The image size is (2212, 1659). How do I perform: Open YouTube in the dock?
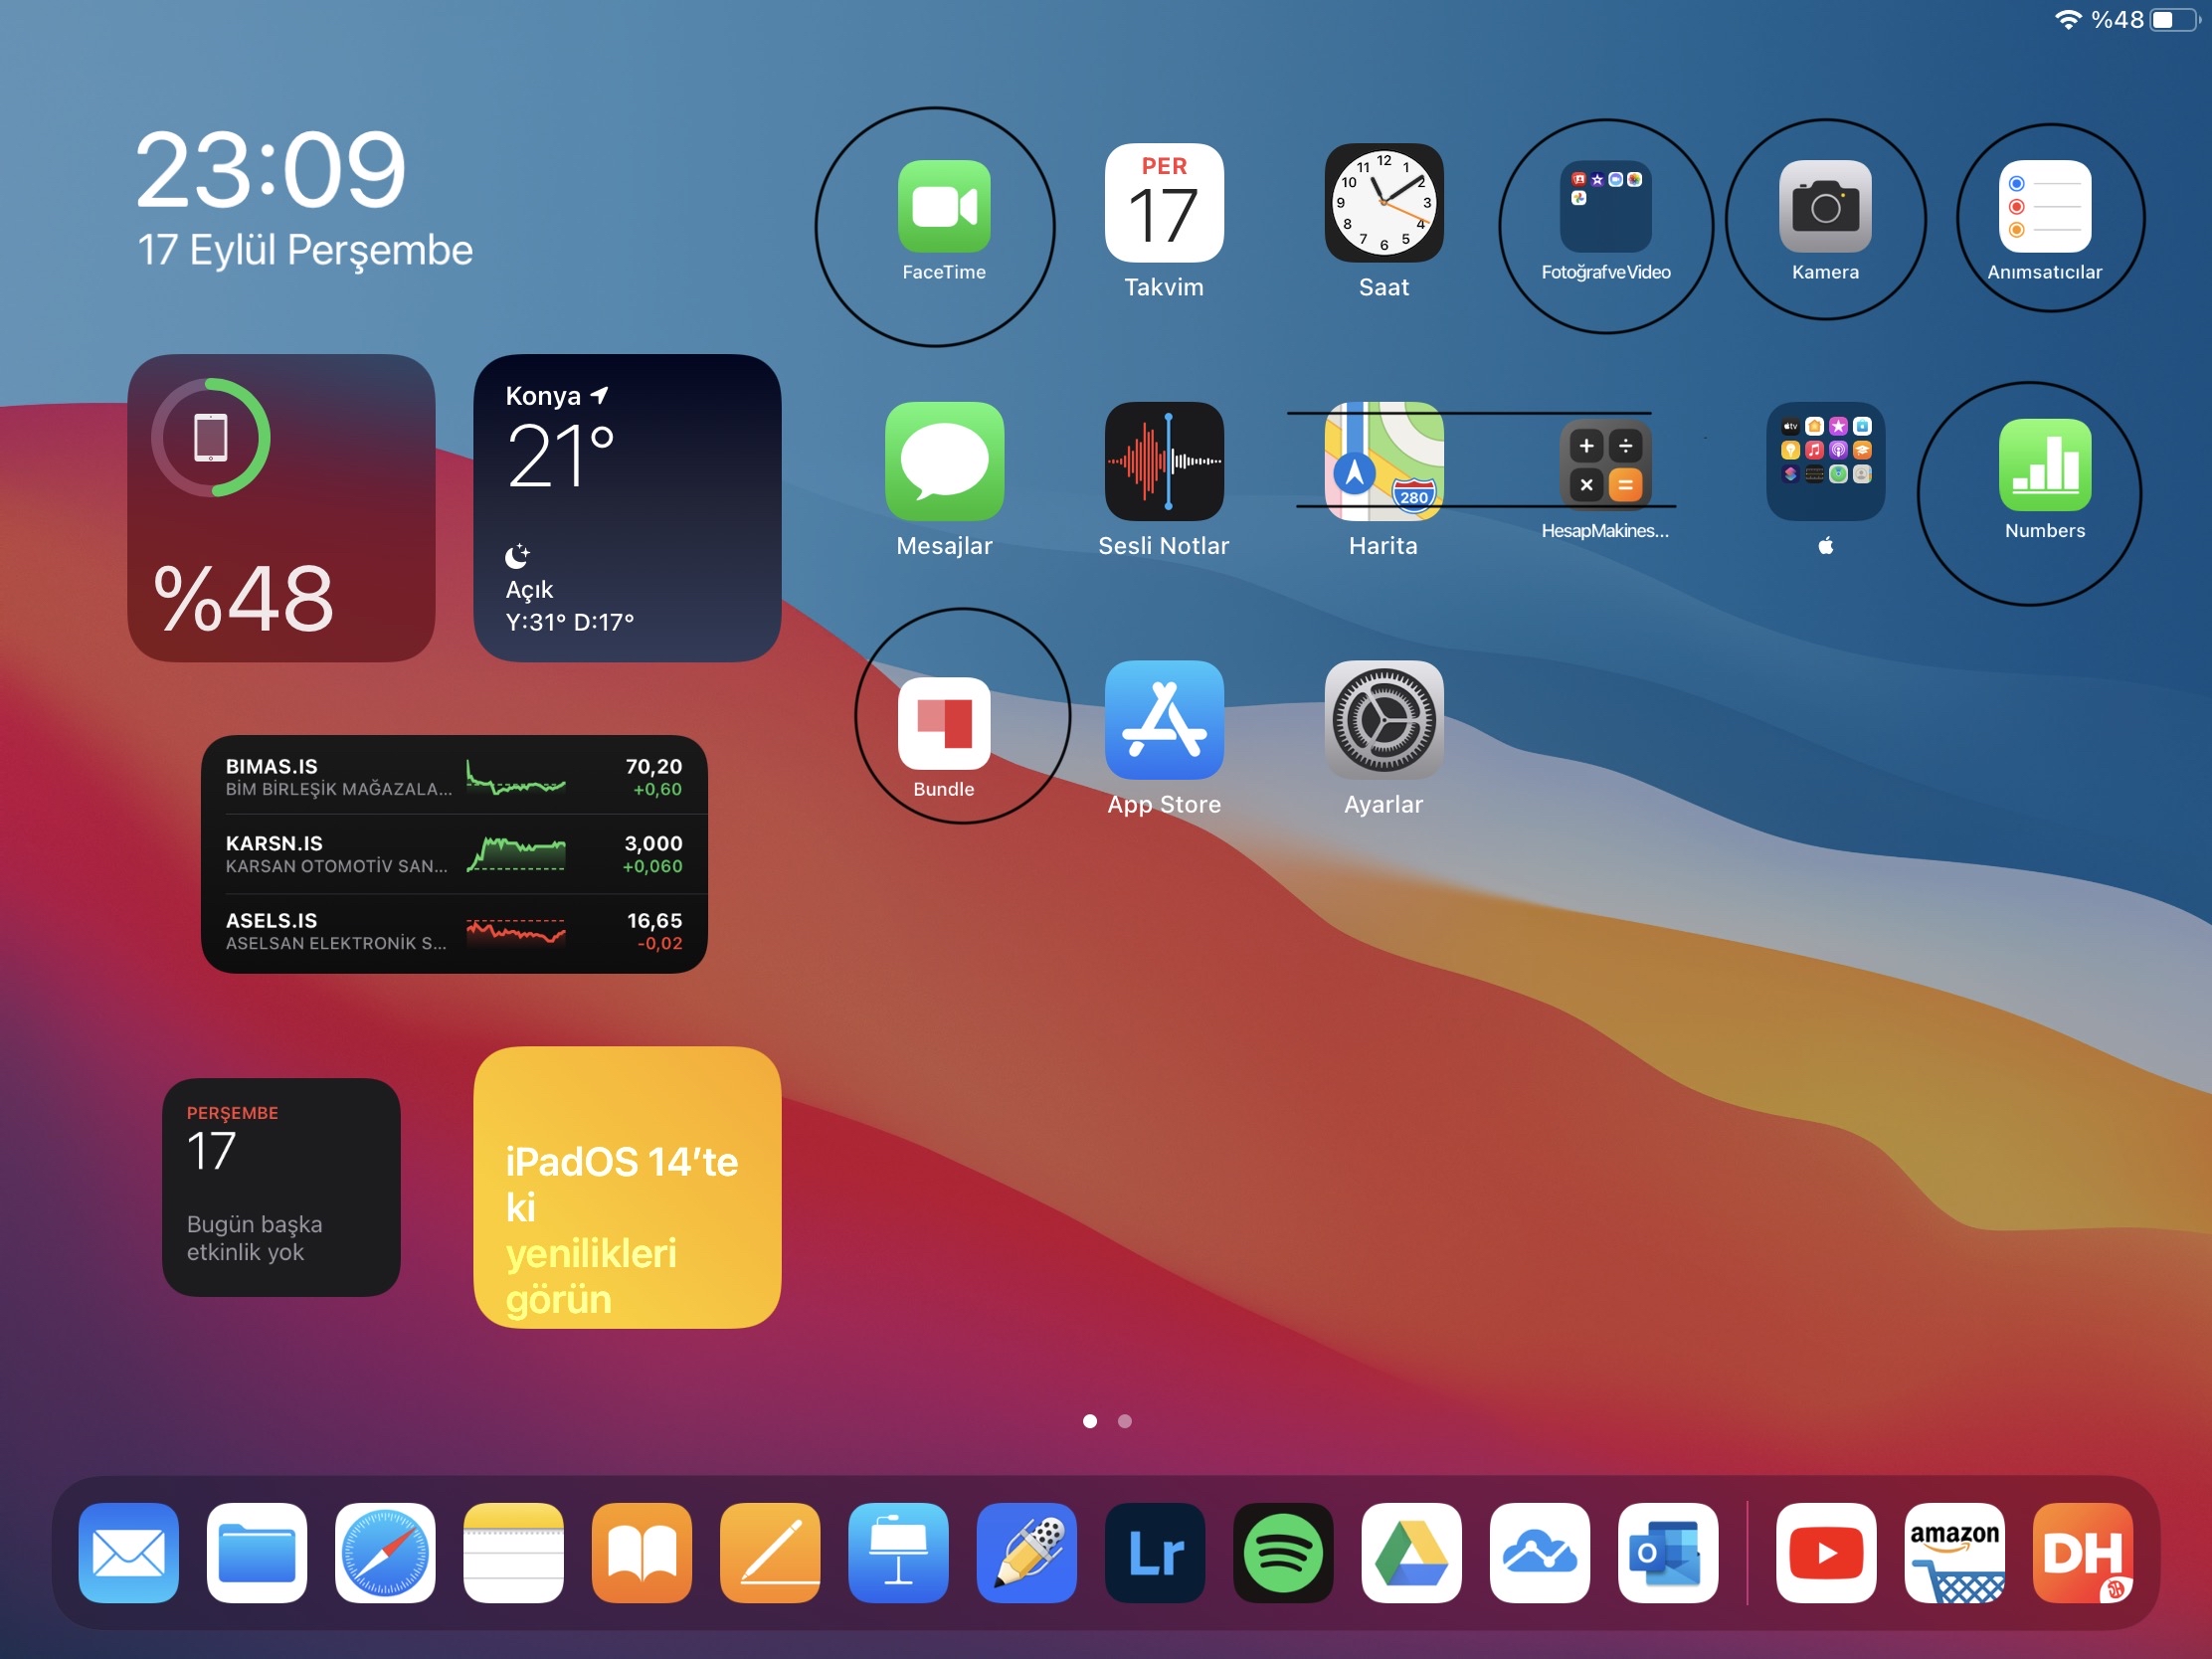click(x=1825, y=1552)
